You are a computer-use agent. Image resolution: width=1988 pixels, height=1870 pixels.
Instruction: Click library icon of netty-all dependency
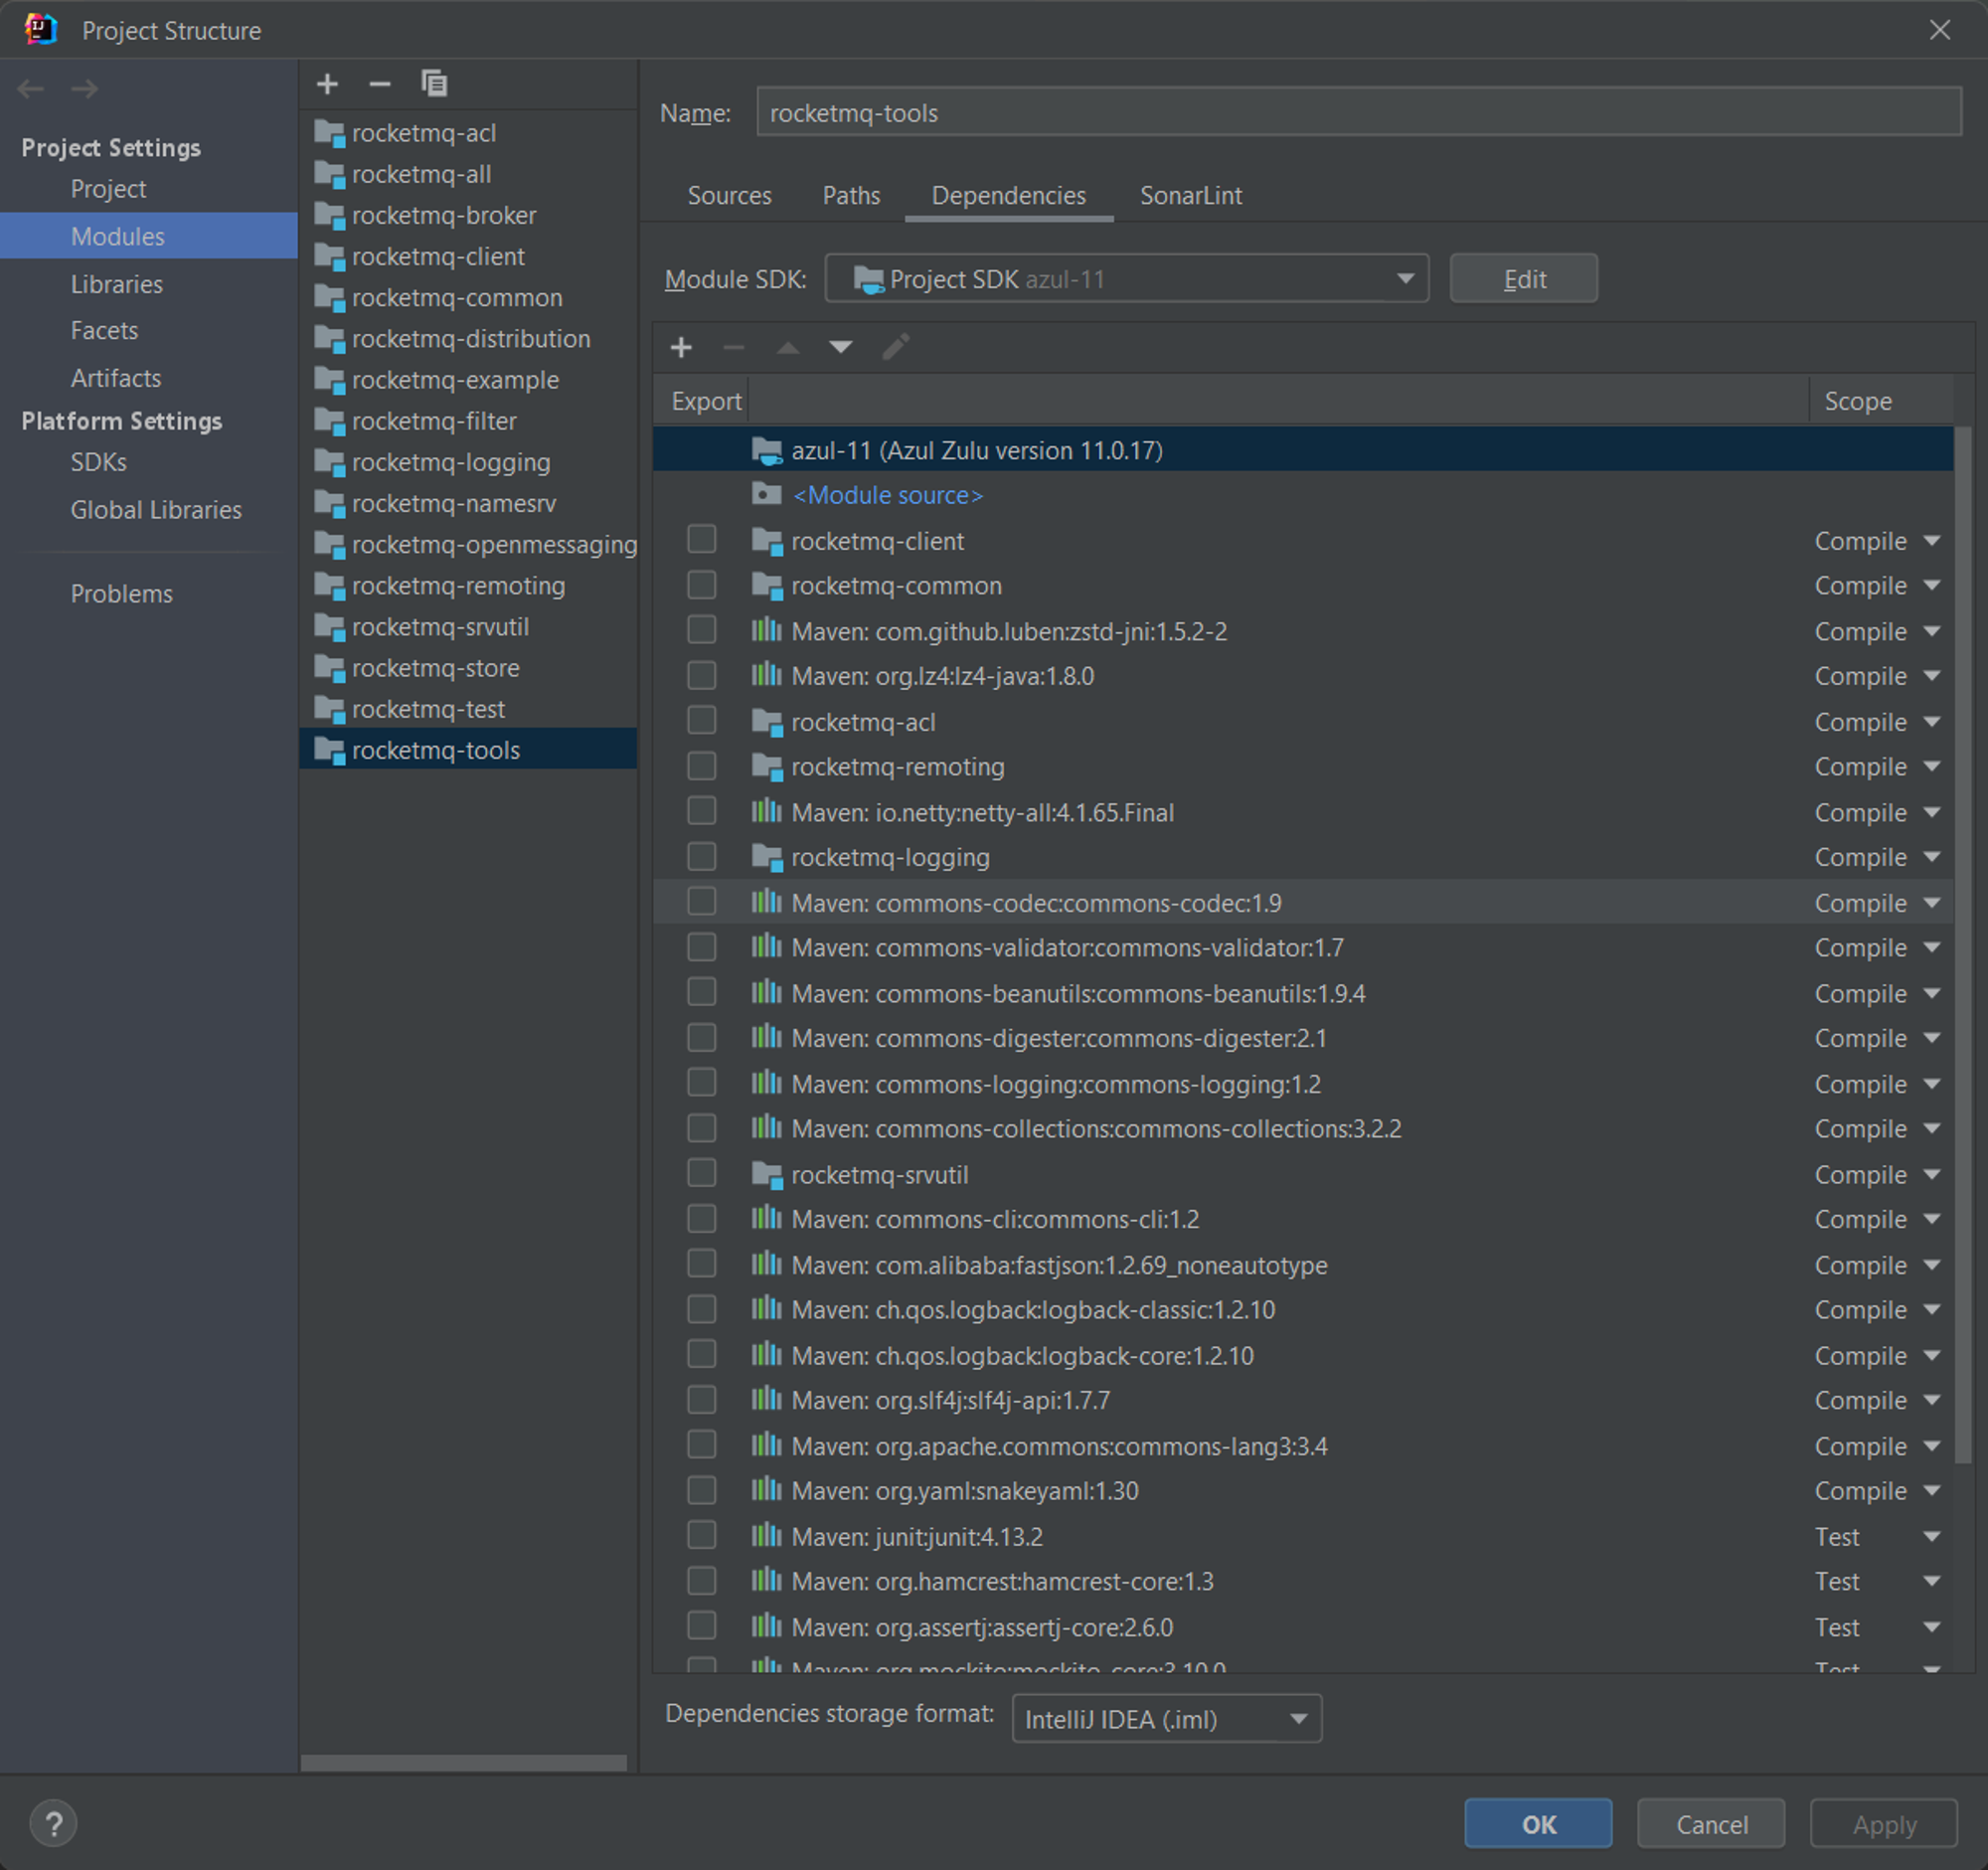(x=767, y=811)
